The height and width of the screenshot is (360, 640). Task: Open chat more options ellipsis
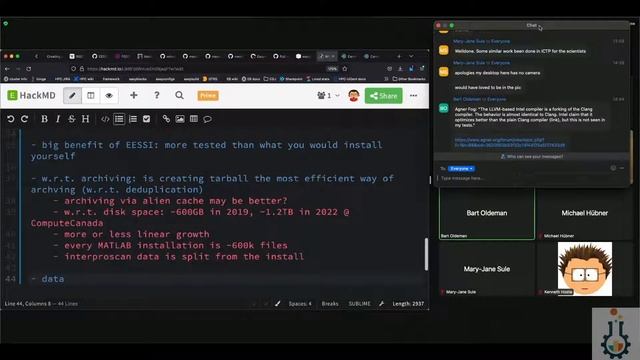point(622,168)
